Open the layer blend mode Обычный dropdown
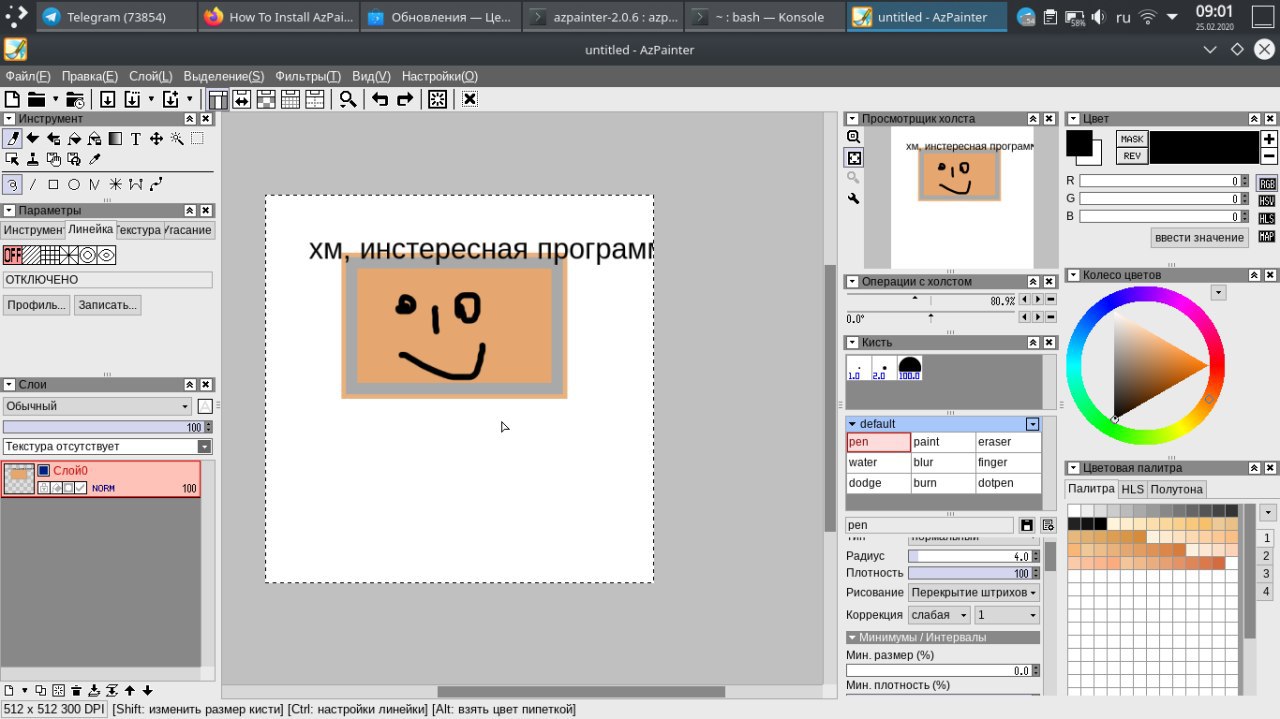This screenshot has width=1280, height=719. [x=97, y=406]
